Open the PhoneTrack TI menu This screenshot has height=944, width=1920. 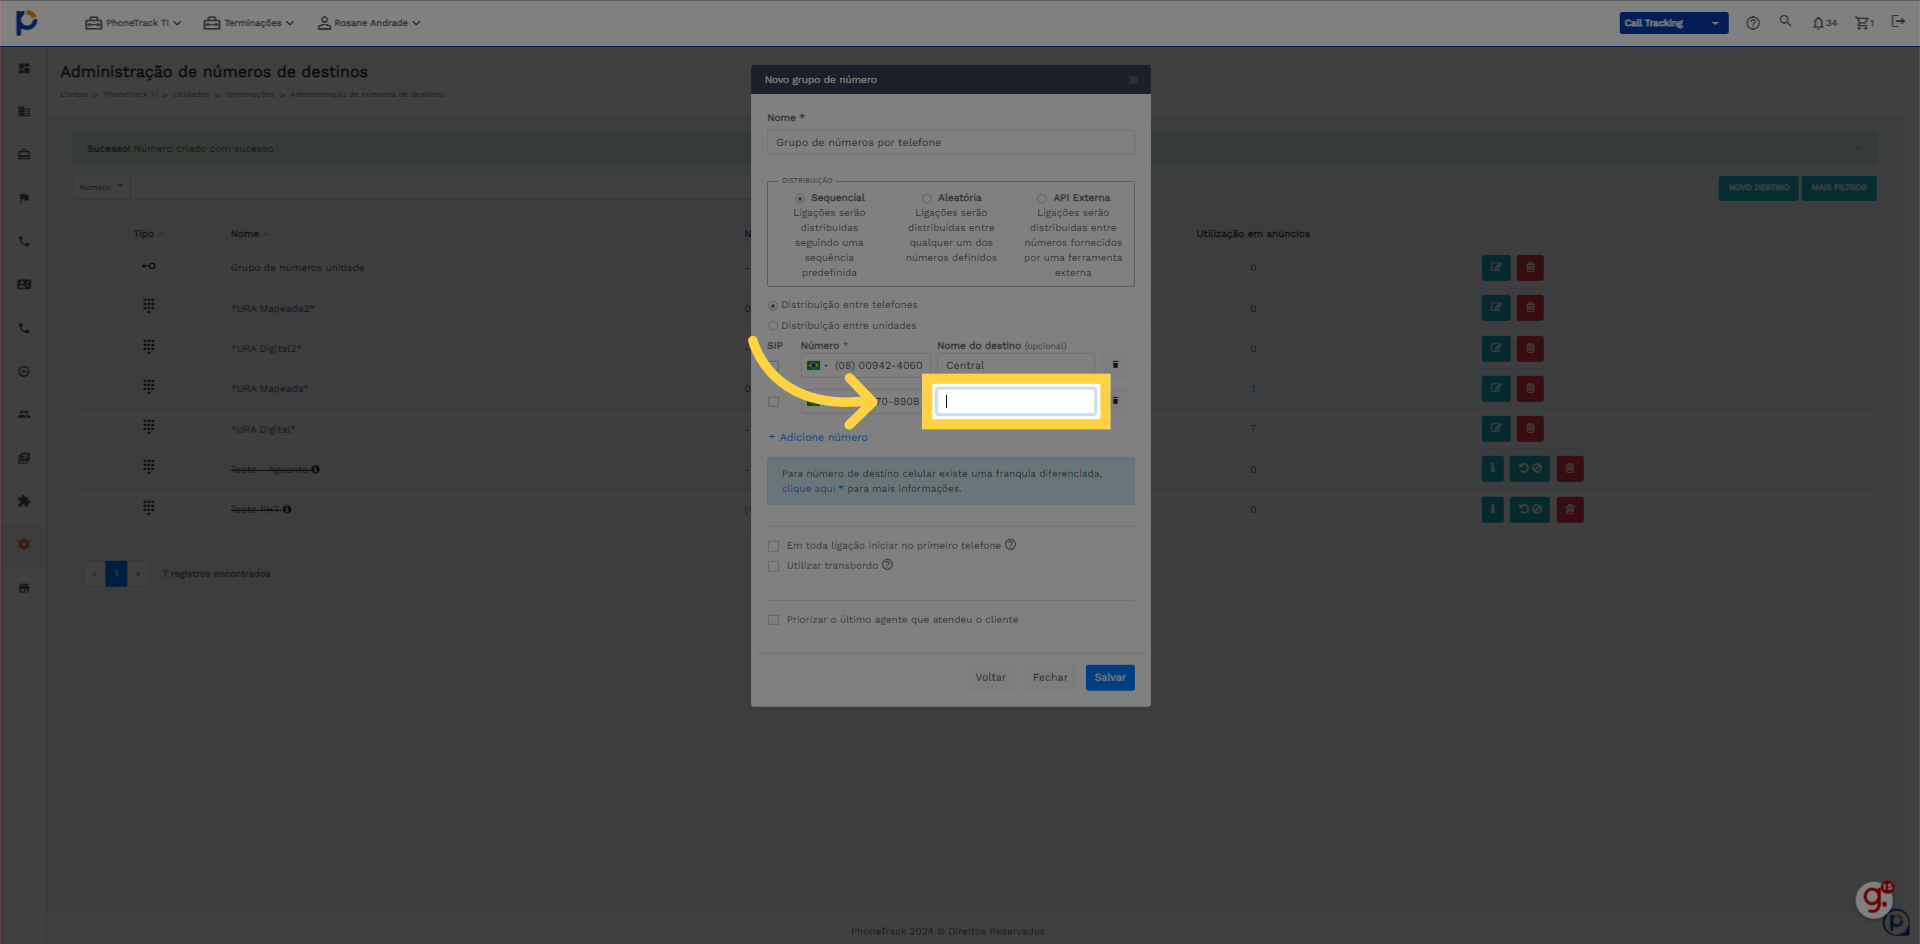point(133,23)
